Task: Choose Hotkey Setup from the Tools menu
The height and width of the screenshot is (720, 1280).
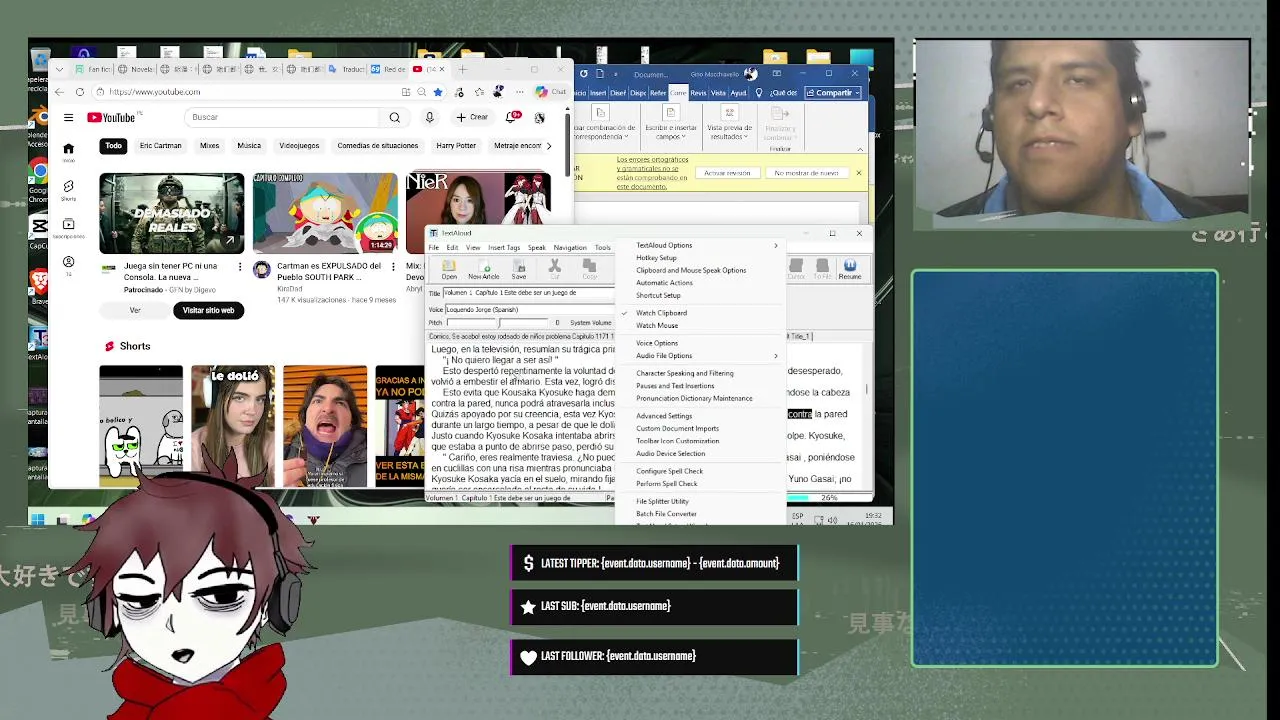Action: (656, 258)
